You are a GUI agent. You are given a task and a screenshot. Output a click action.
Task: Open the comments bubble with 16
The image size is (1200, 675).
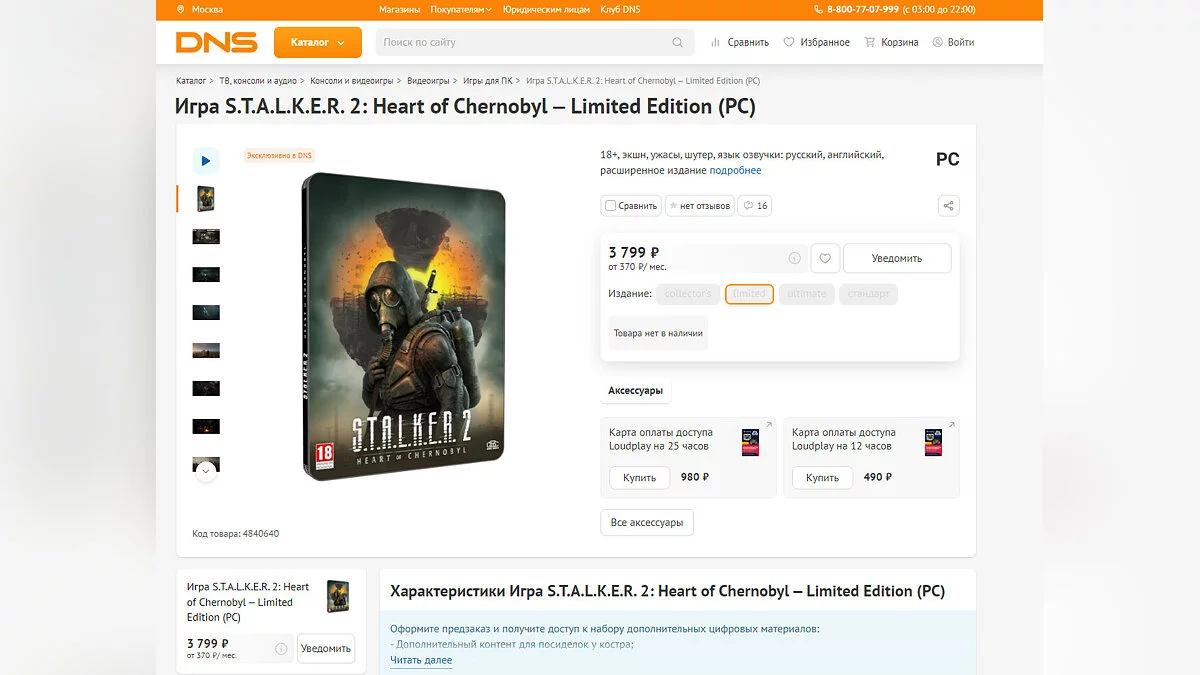coord(755,206)
